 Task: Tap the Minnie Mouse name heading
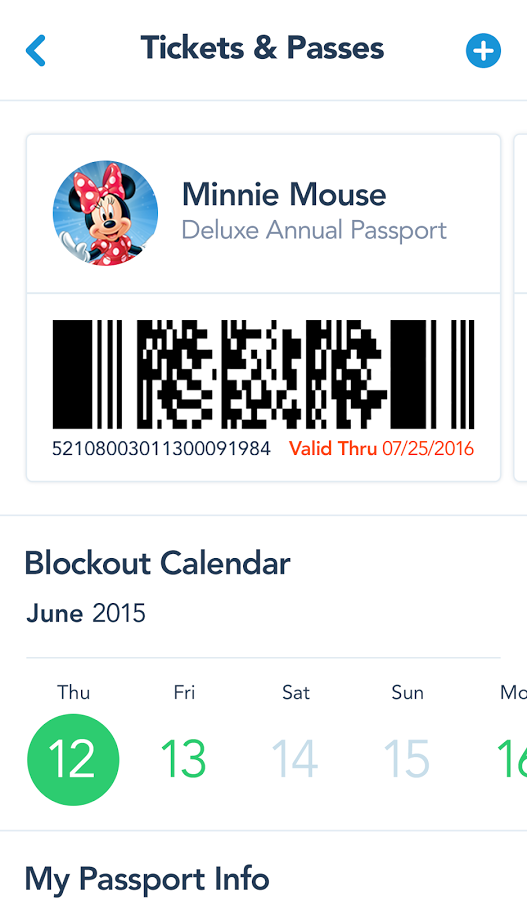(284, 194)
